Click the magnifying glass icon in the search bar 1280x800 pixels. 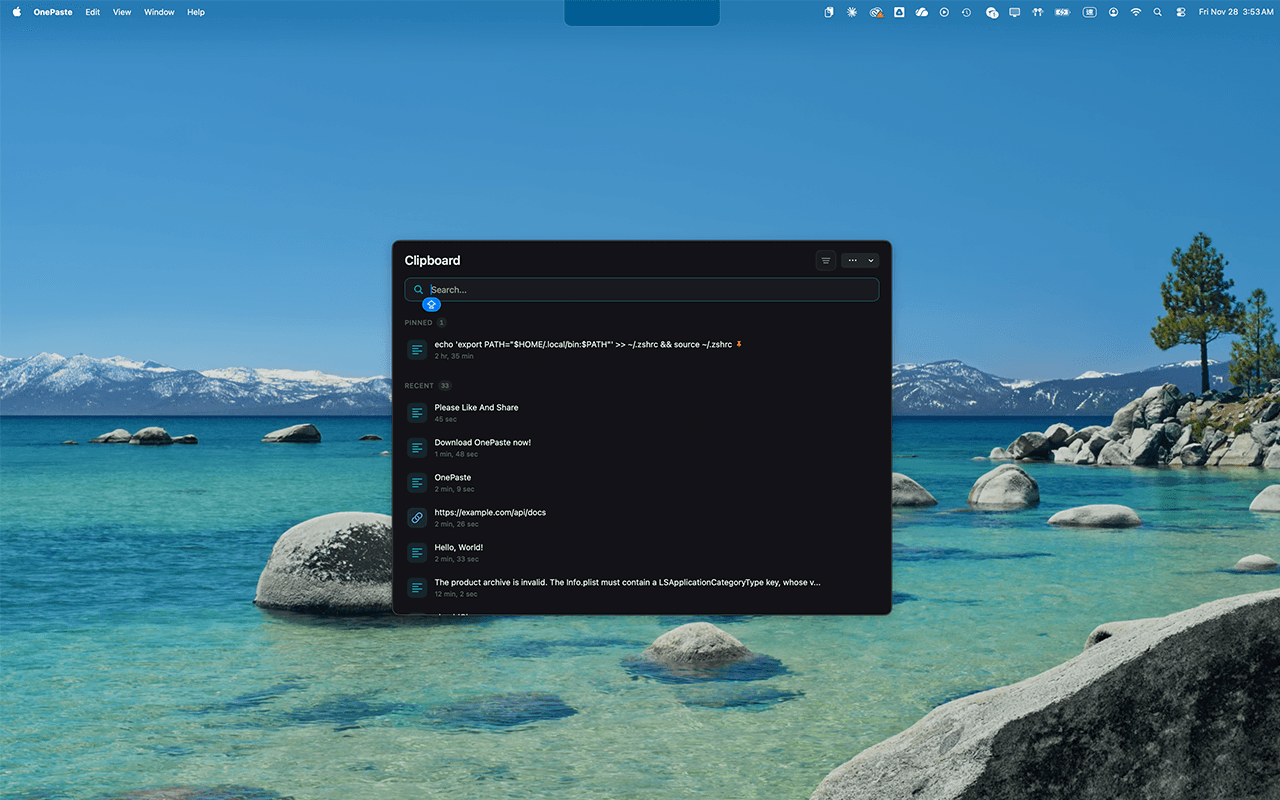click(418, 289)
